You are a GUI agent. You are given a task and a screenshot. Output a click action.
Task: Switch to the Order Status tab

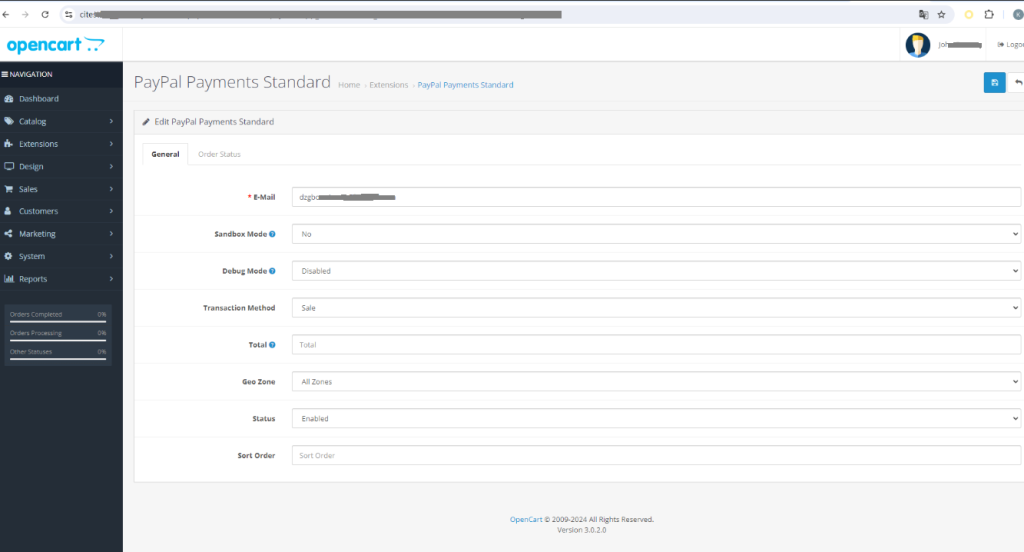(x=219, y=154)
